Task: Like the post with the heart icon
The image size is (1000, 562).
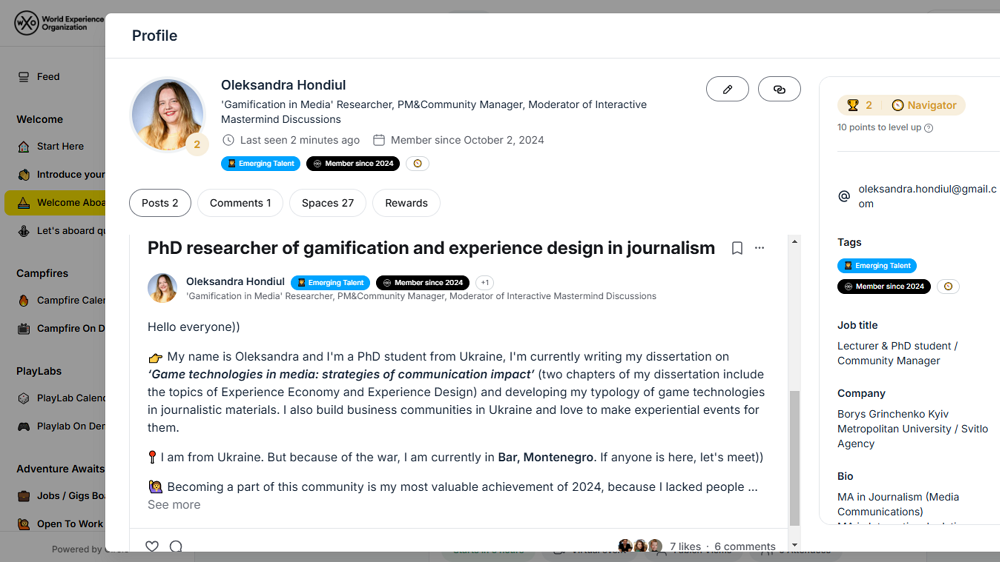Action: (152, 546)
